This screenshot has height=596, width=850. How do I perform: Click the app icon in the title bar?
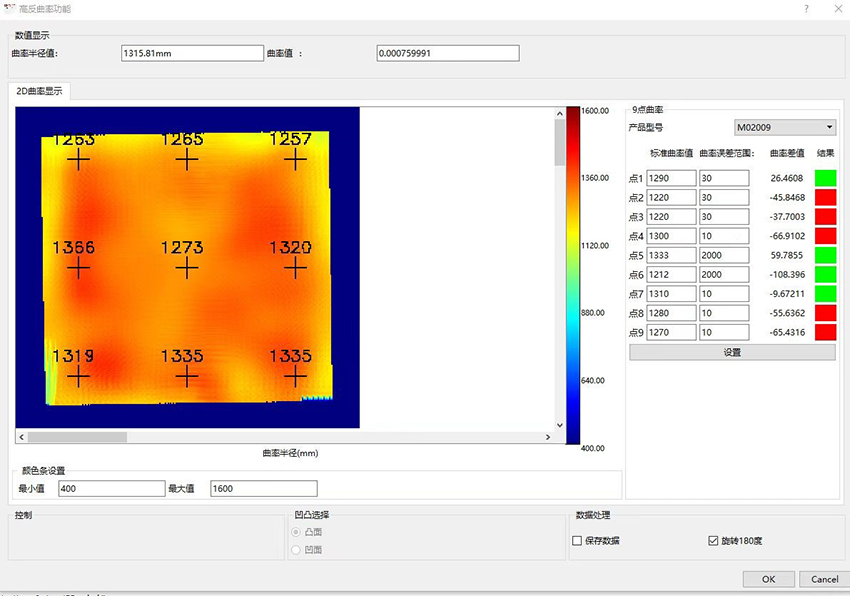coord(10,8)
